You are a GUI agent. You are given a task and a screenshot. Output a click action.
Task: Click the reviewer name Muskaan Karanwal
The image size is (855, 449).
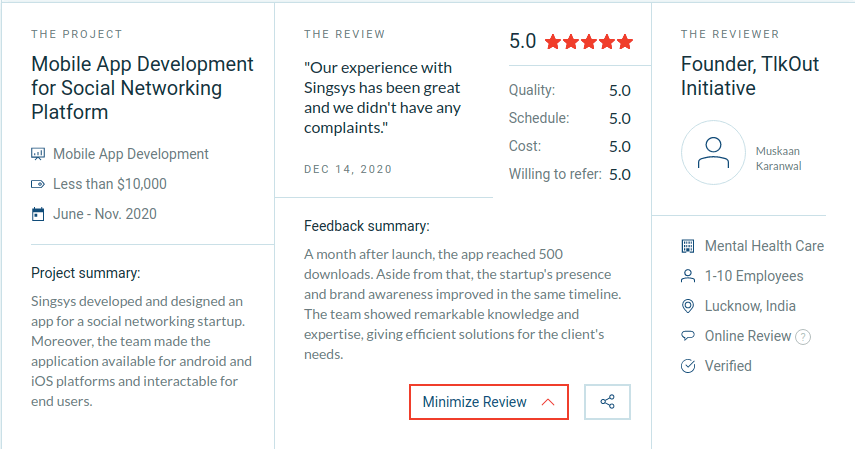click(779, 158)
